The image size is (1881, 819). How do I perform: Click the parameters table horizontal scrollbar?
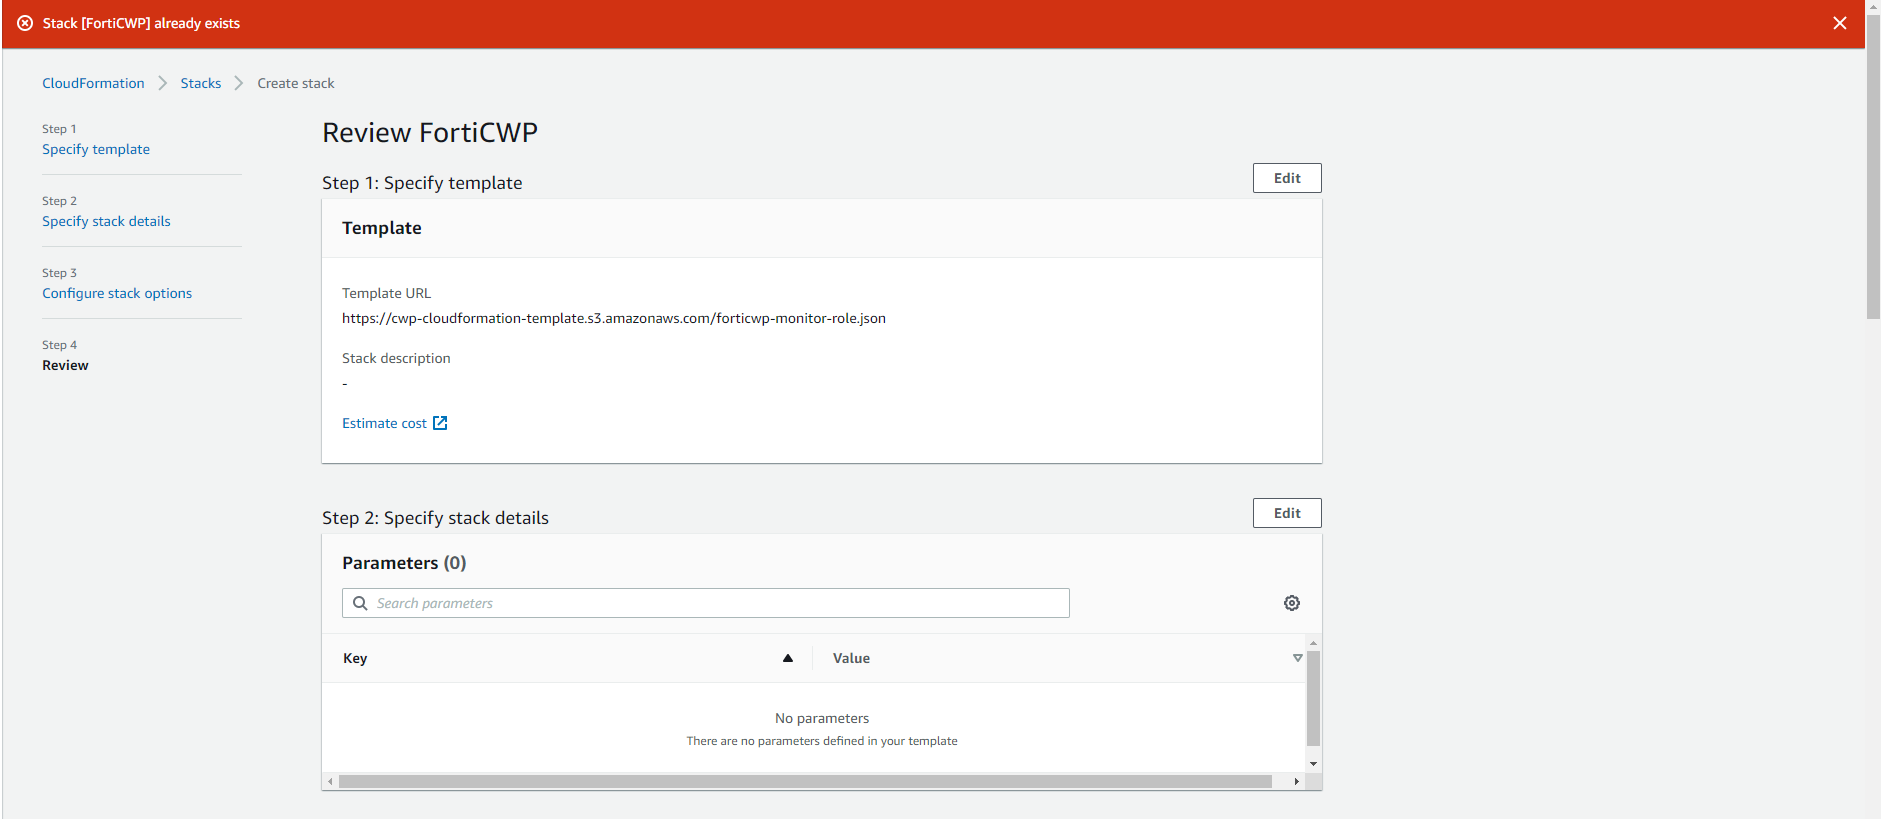pos(805,781)
